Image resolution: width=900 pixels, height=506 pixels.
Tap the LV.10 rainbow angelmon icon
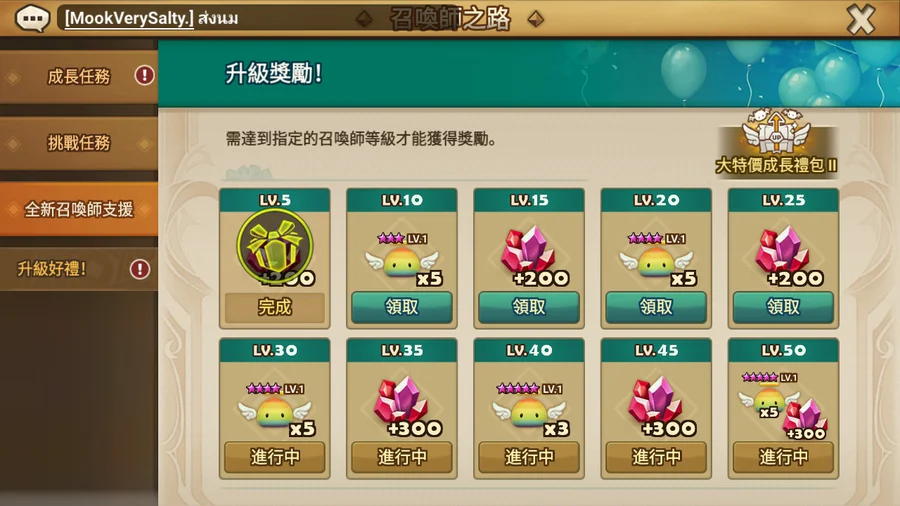tap(402, 259)
